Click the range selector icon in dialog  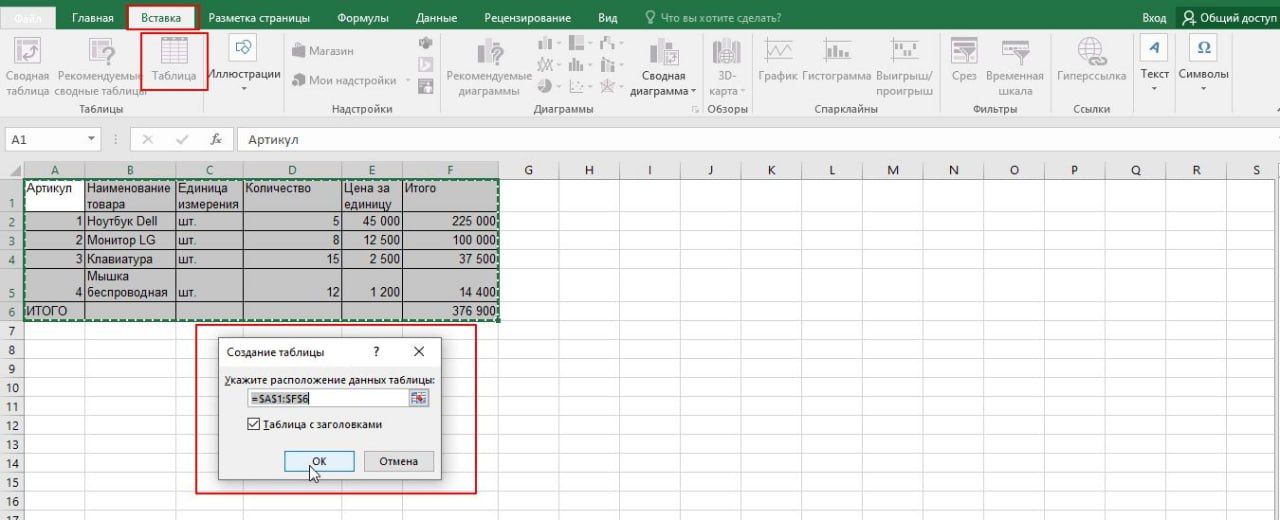tap(419, 398)
